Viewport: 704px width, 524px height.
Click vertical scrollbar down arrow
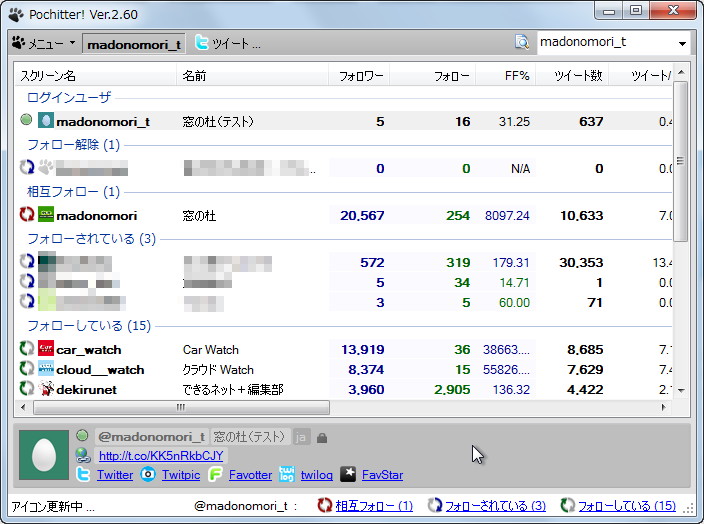[681, 391]
